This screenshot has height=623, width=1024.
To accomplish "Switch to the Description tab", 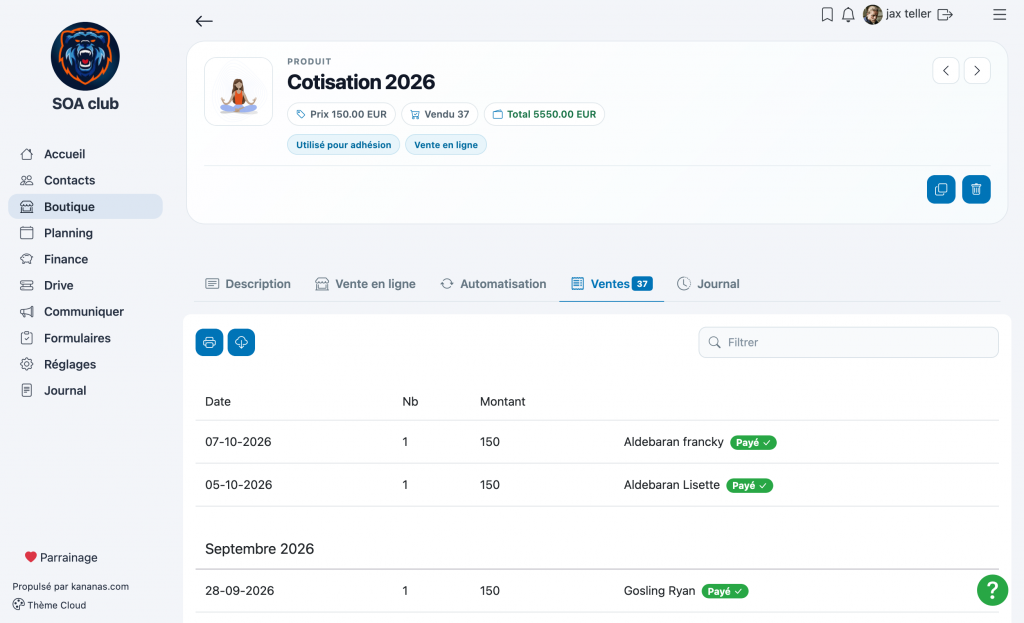I will click(x=248, y=284).
